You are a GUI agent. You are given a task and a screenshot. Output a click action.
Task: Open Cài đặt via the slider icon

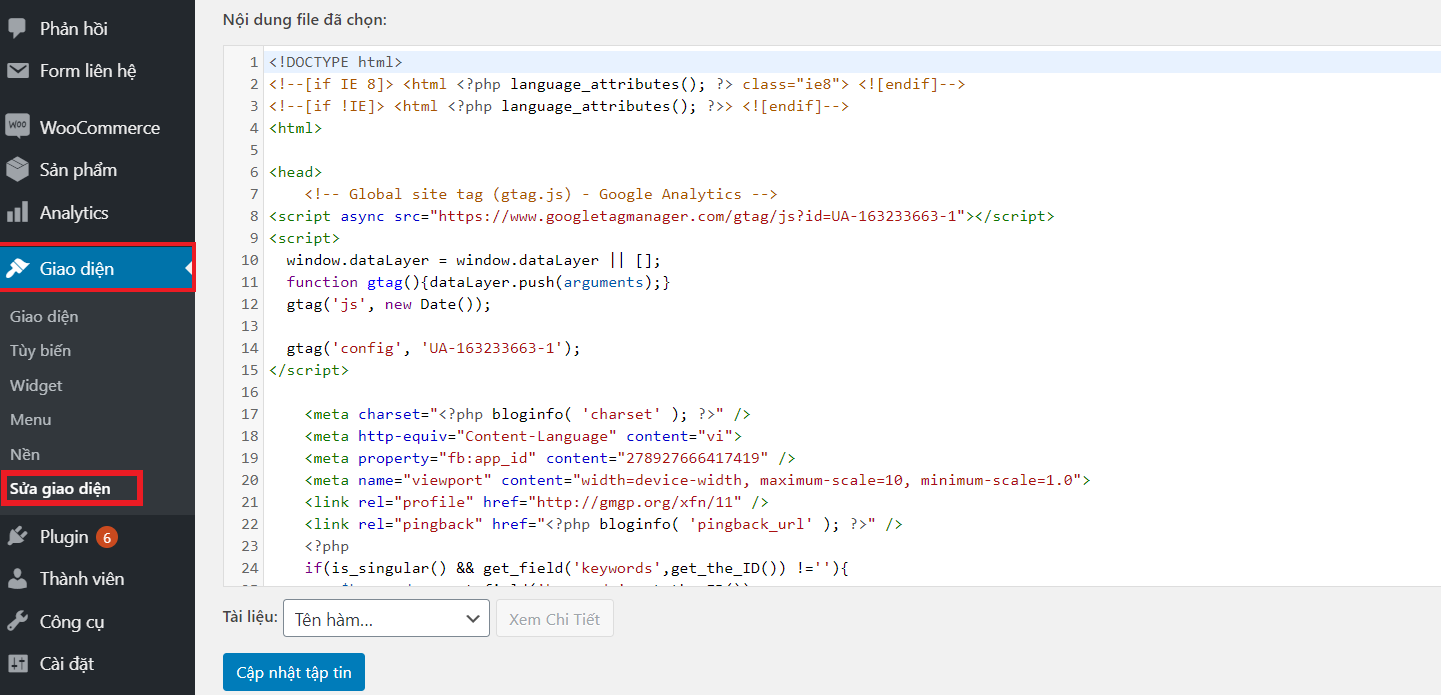tap(19, 663)
